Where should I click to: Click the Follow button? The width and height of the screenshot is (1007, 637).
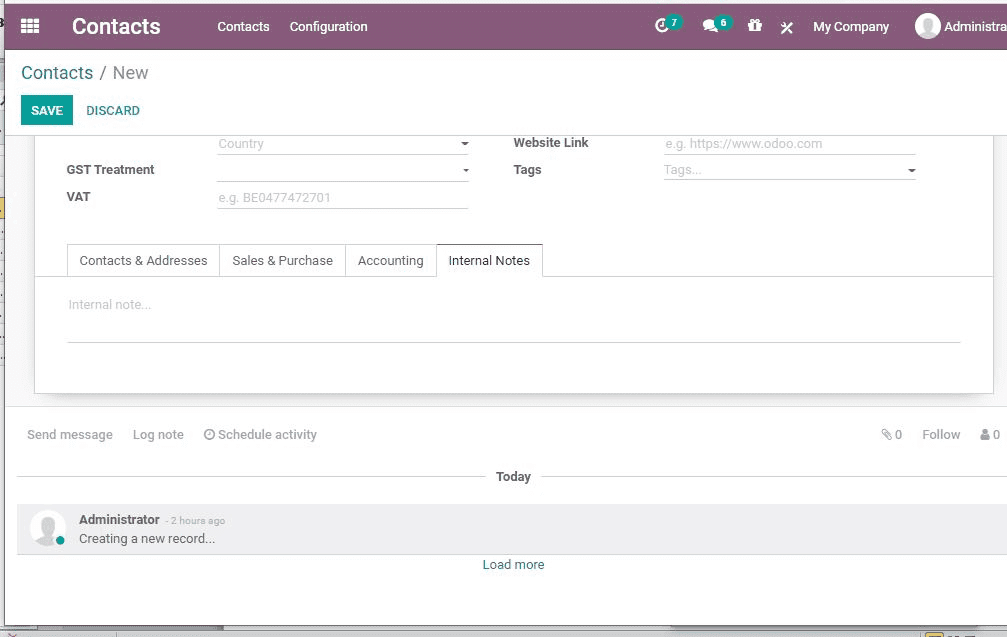tap(941, 435)
